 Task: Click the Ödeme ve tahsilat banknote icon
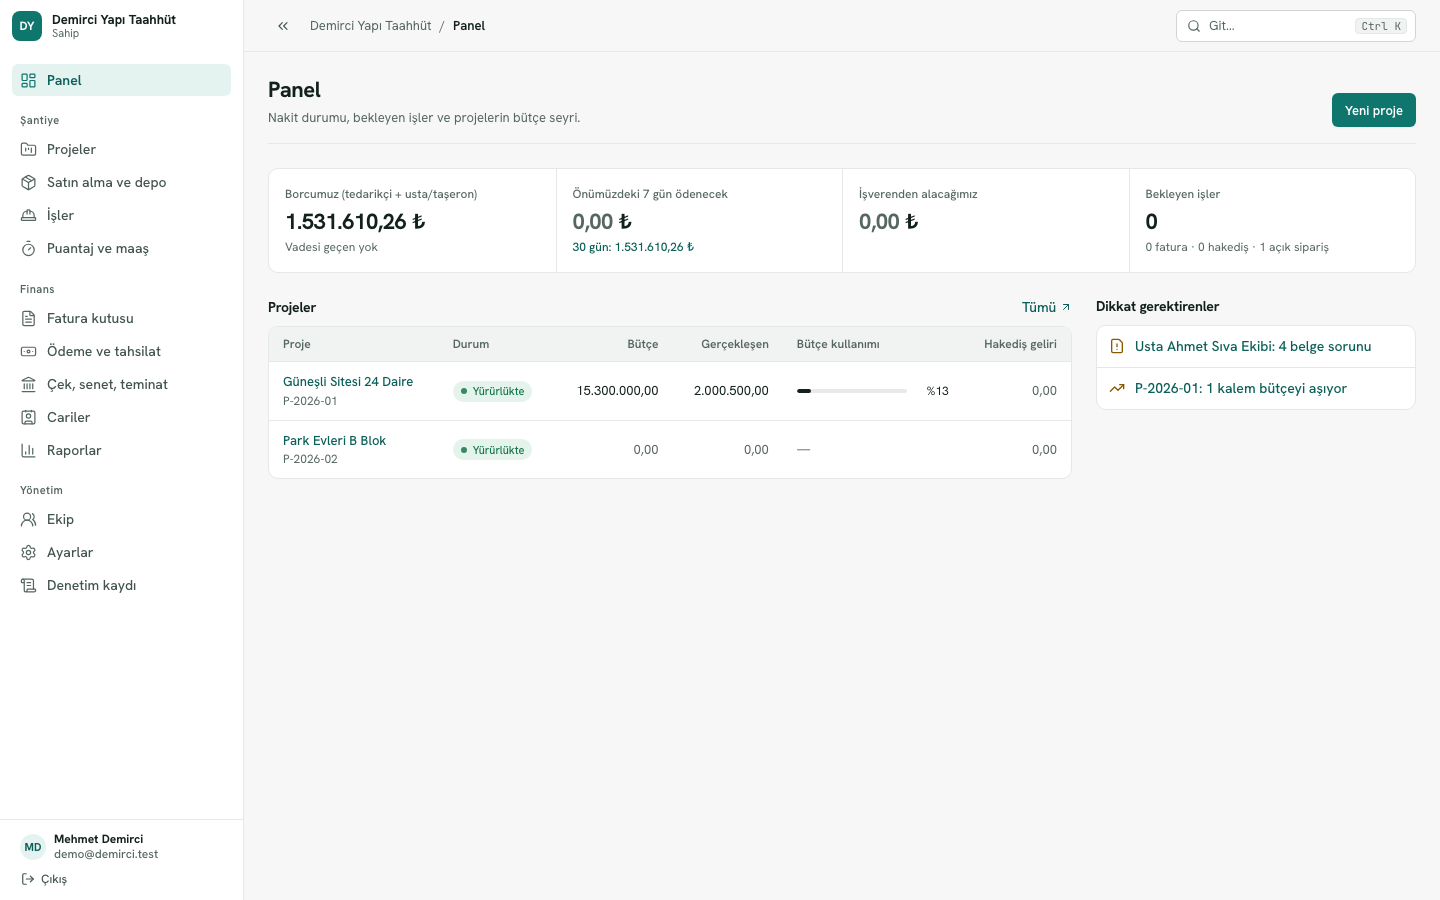click(x=29, y=351)
